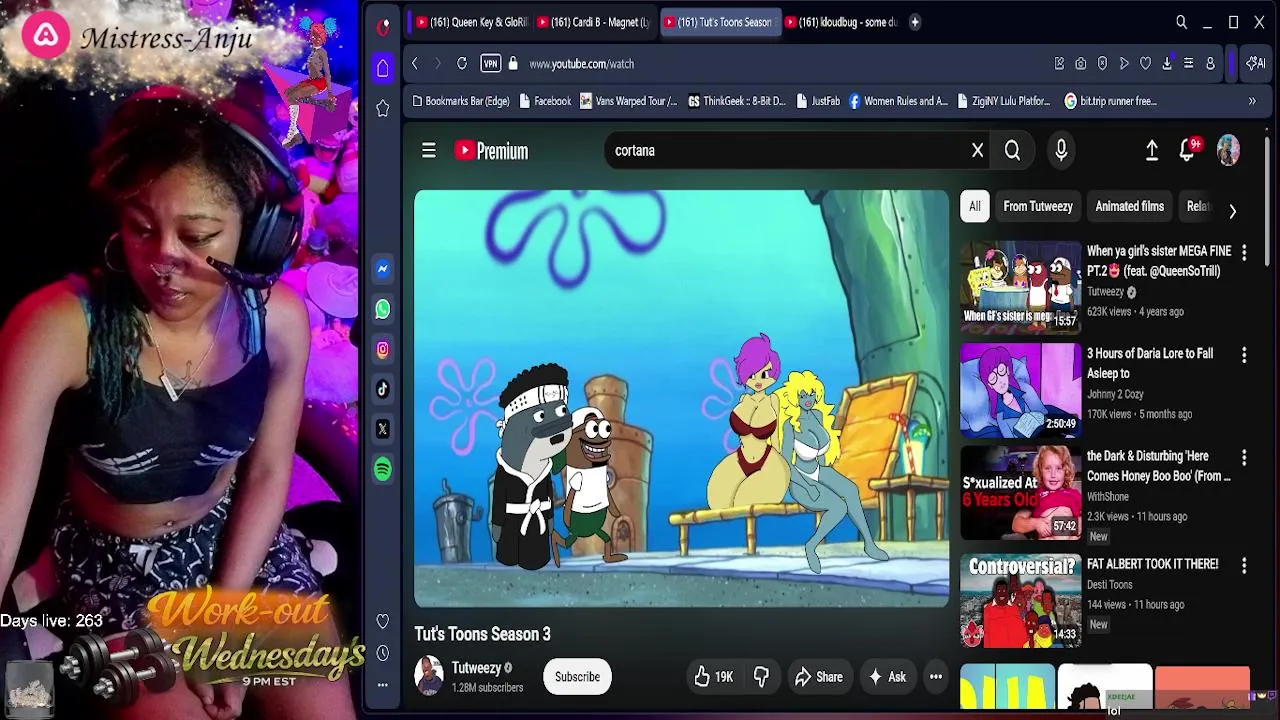The image size is (1280, 720).
Task: Dislike the video
Action: point(761,677)
